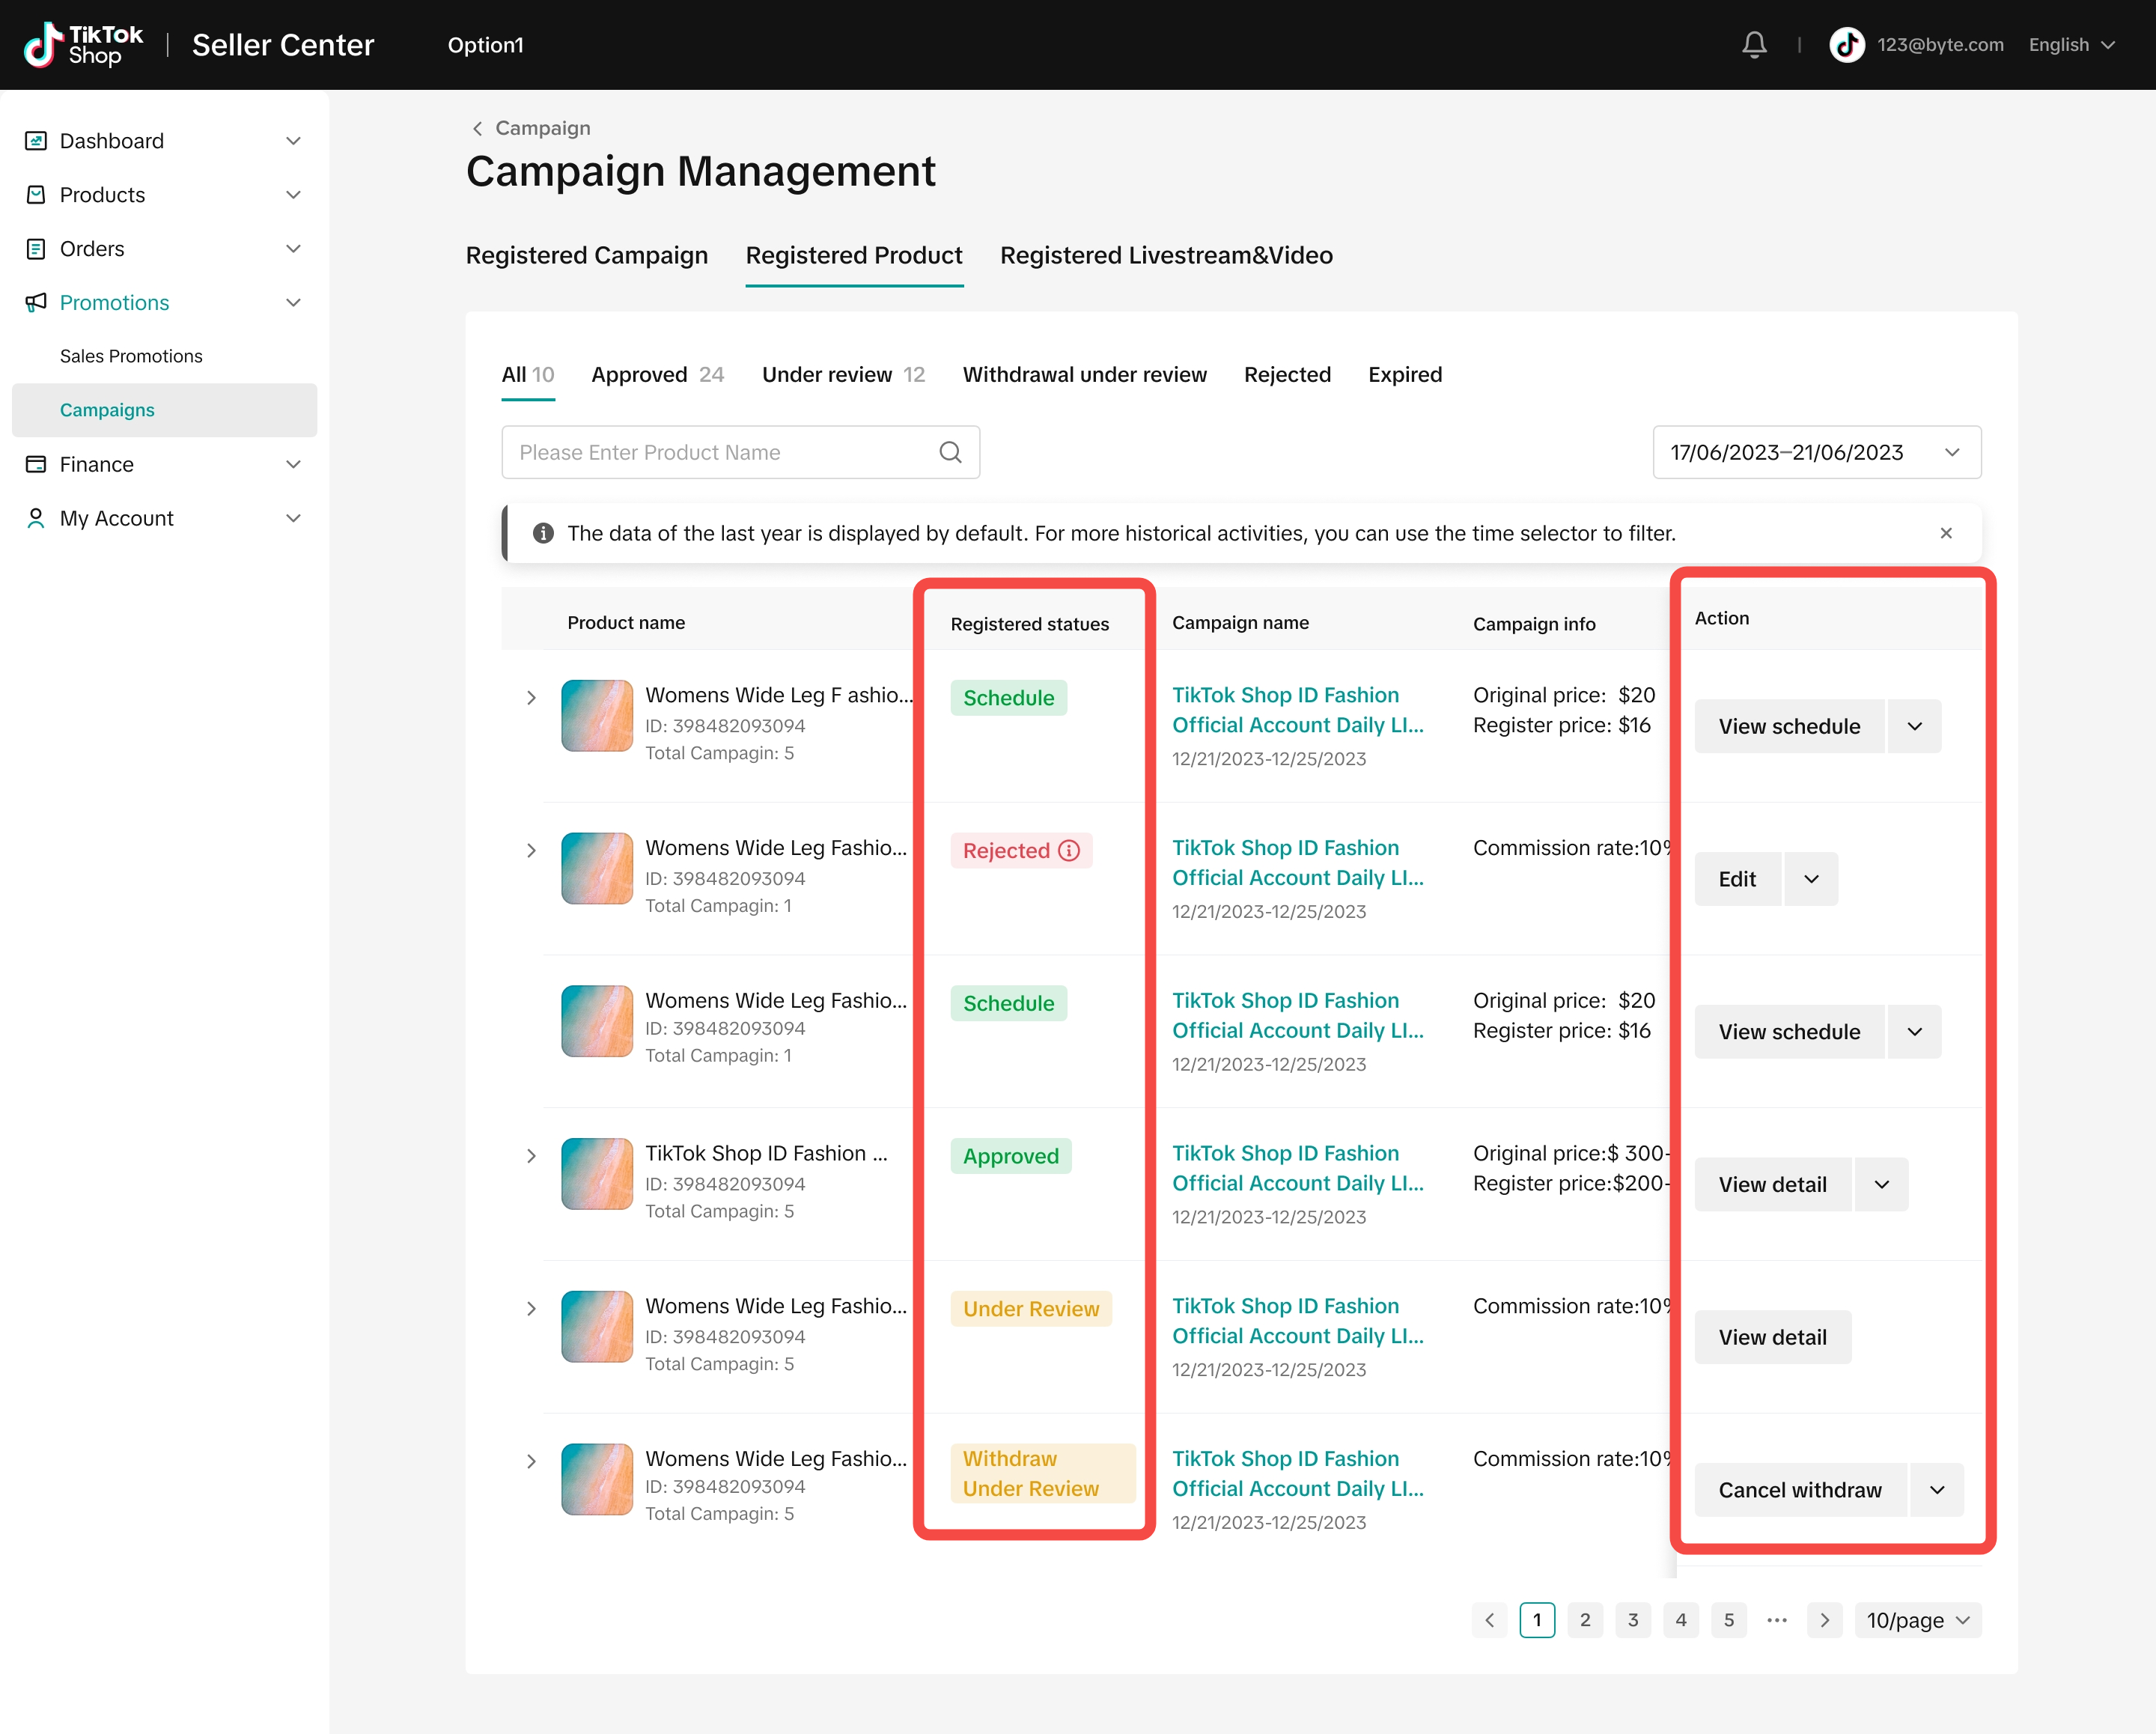The width and height of the screenshot is (2156, 1734).
Task: Click the Edit button
Action: pyautogui.click(x=1737, y=879)
